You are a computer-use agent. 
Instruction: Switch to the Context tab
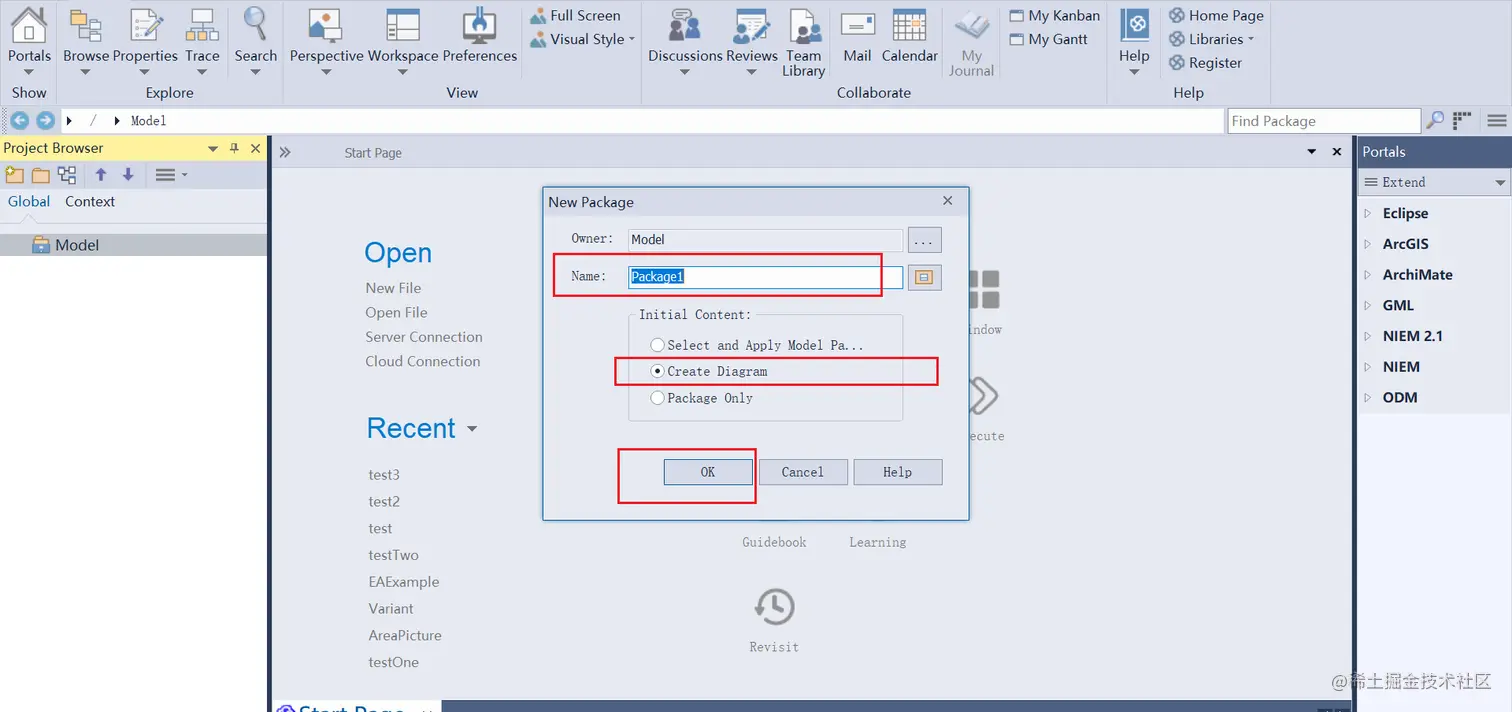pyautogui.click(x=90, y=201)
